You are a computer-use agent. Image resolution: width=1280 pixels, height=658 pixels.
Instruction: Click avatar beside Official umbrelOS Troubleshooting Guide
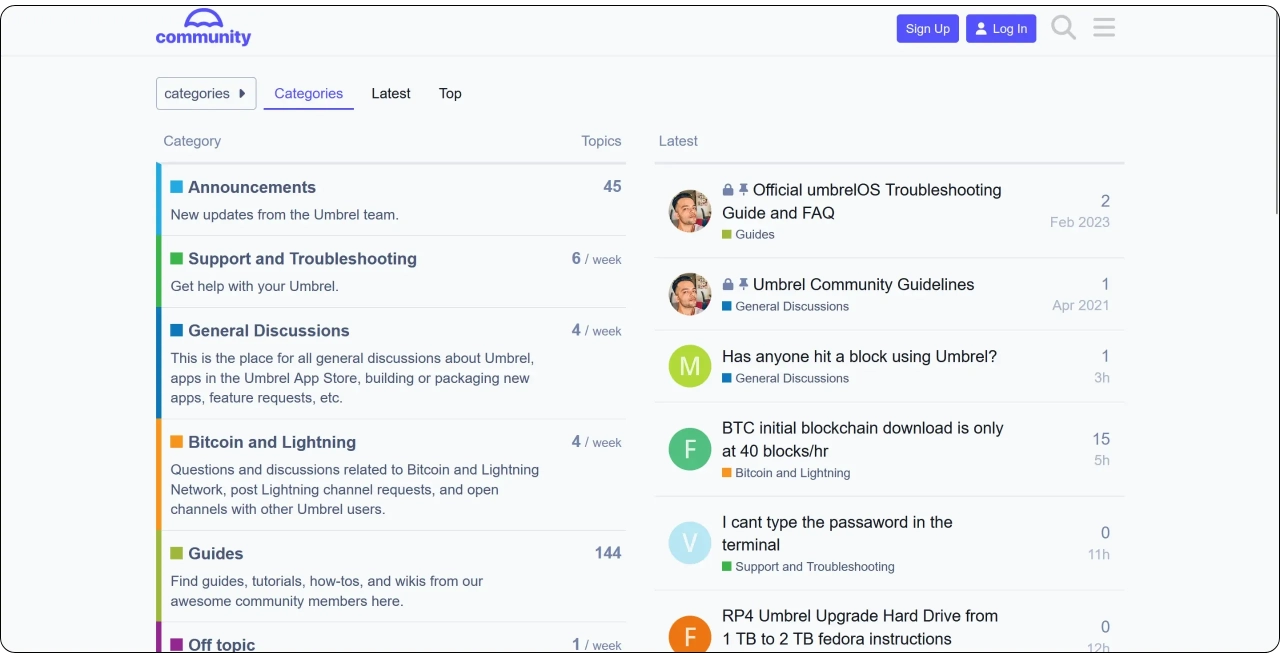[x=690, y=211]
